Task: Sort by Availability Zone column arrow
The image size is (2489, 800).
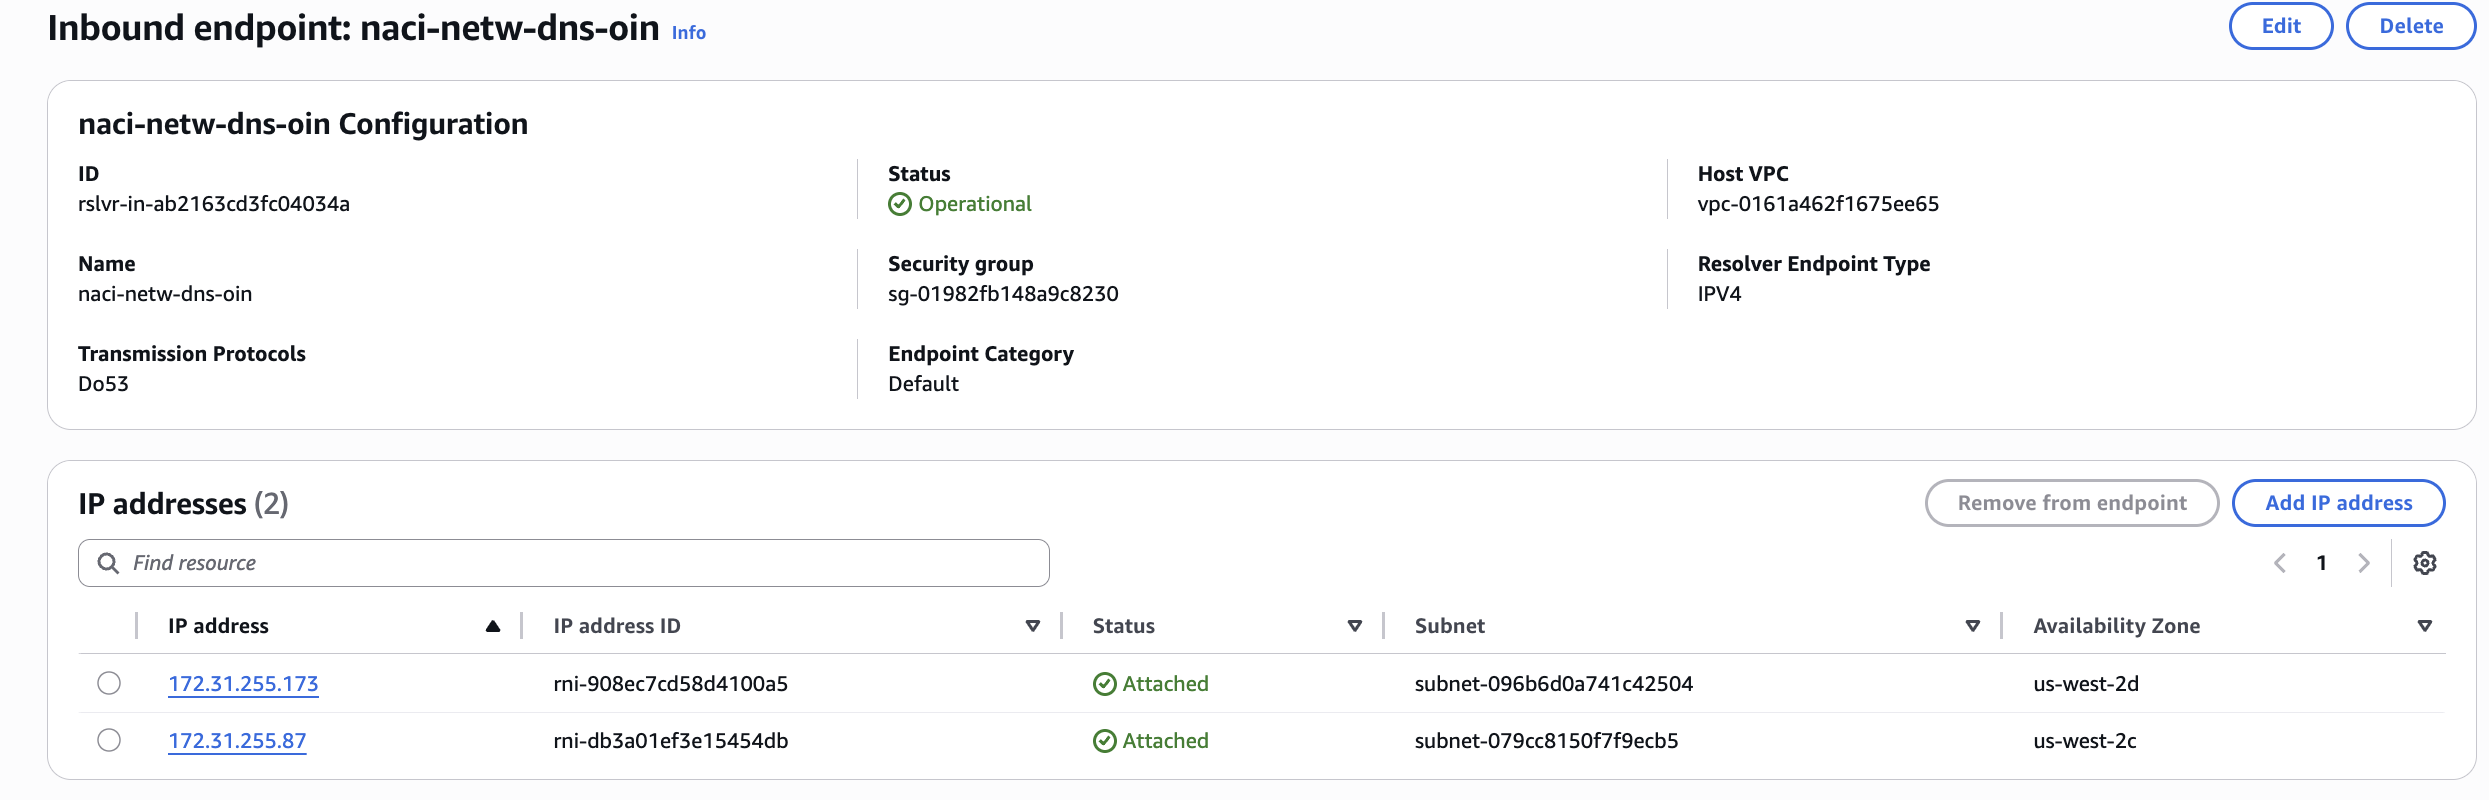Action: (2425, 626)
